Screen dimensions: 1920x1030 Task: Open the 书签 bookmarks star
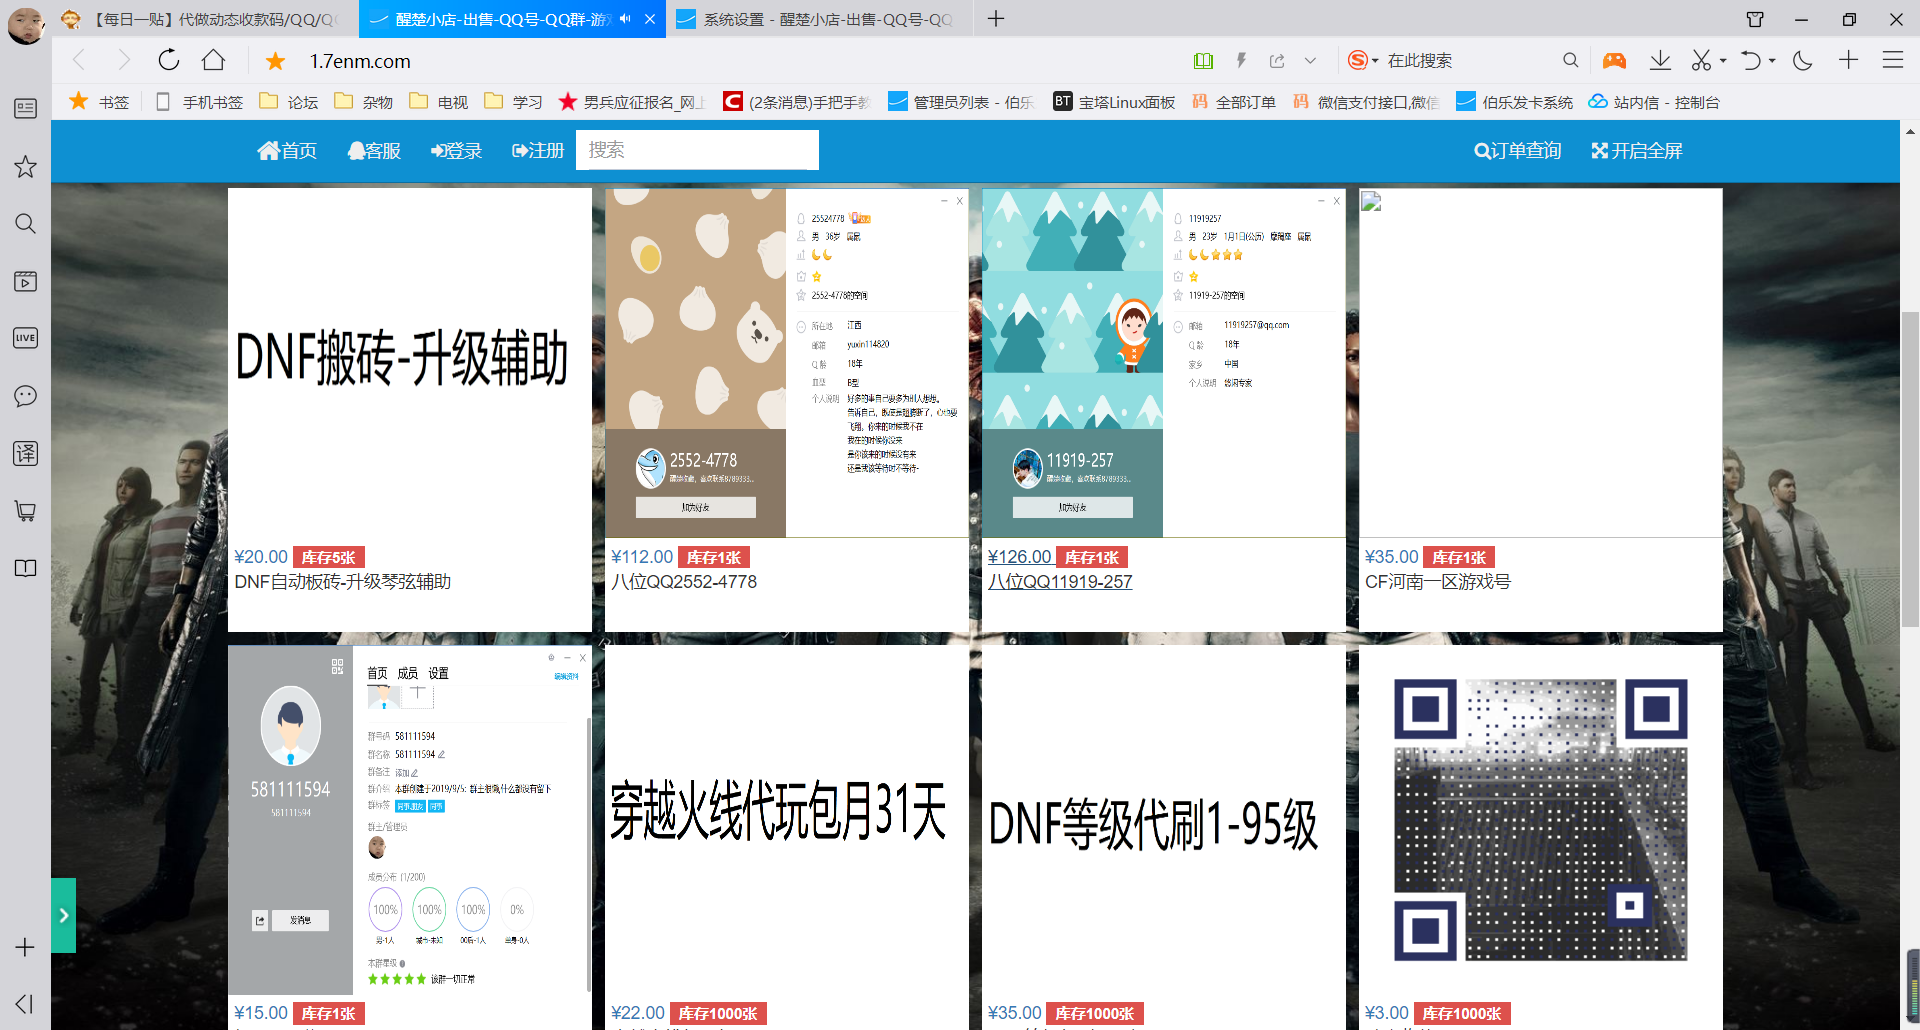99,102
